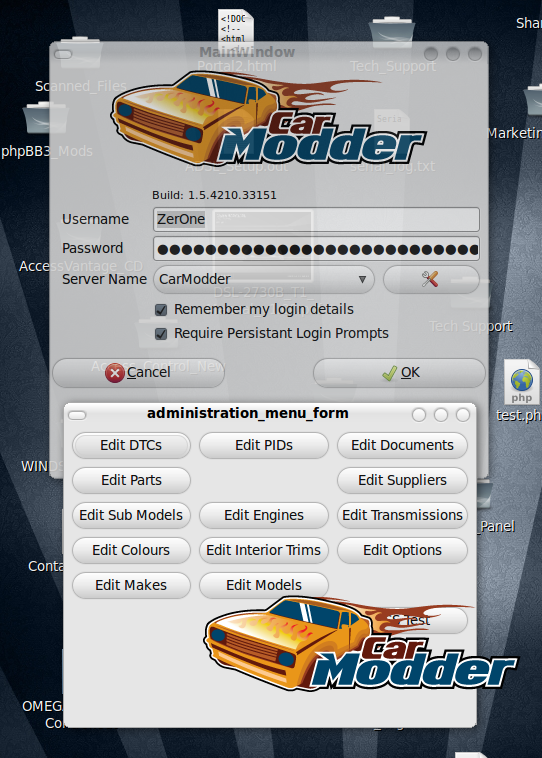
Task: Click the Edit Sub Models button
Action: (x=131, y=515)
